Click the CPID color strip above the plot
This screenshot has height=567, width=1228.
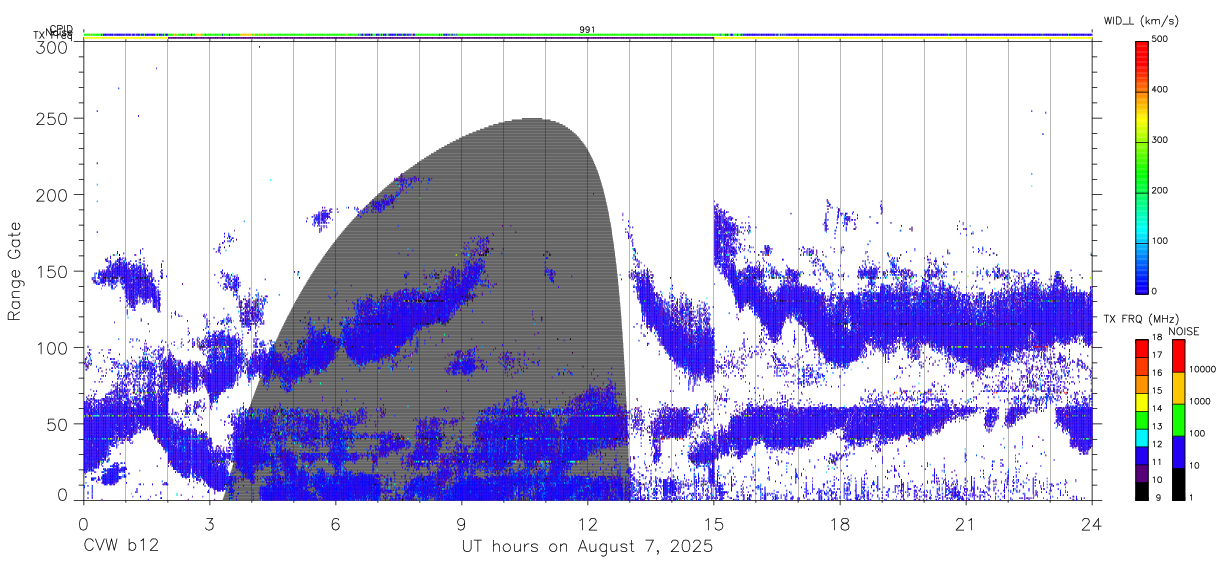tap(587, 34)
